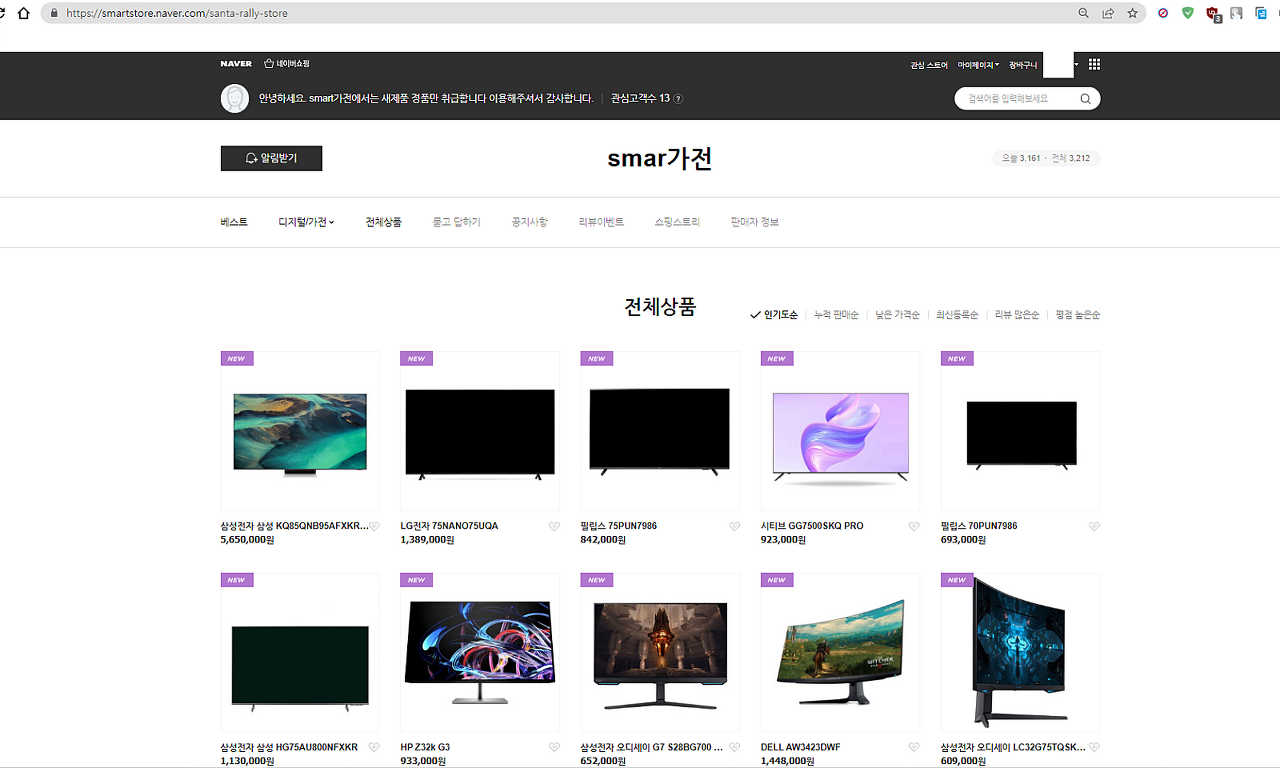The image size is (1280, 768).
Task: Expand the account dropdown arrow next to 장바구니
Action: click(x=1076, y=65)
